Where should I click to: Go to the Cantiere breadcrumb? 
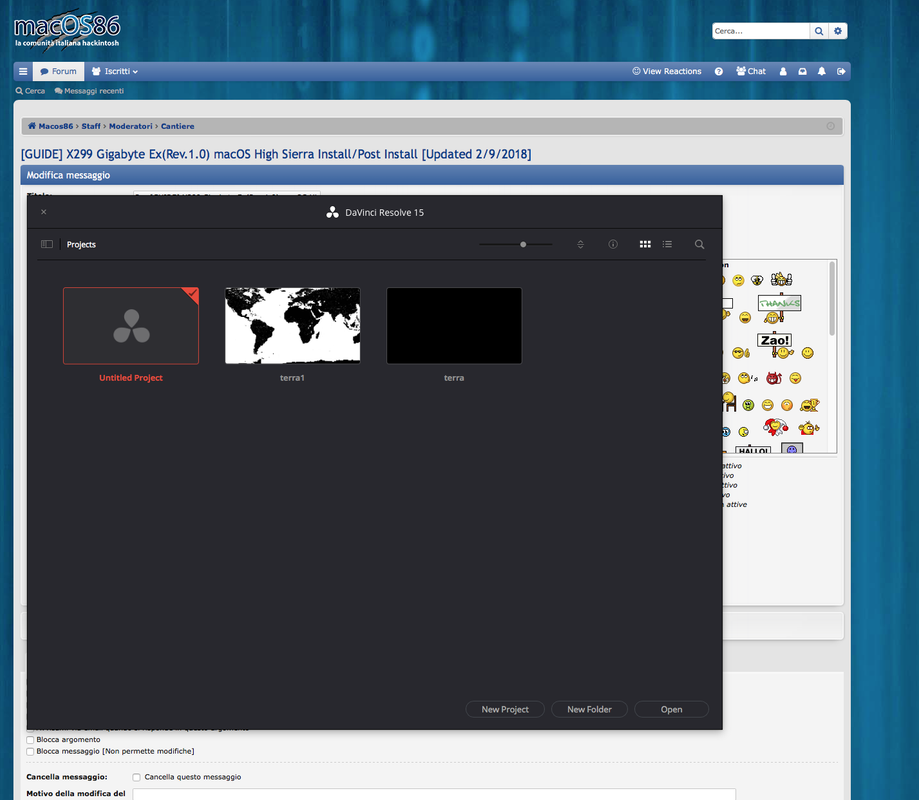178,126
